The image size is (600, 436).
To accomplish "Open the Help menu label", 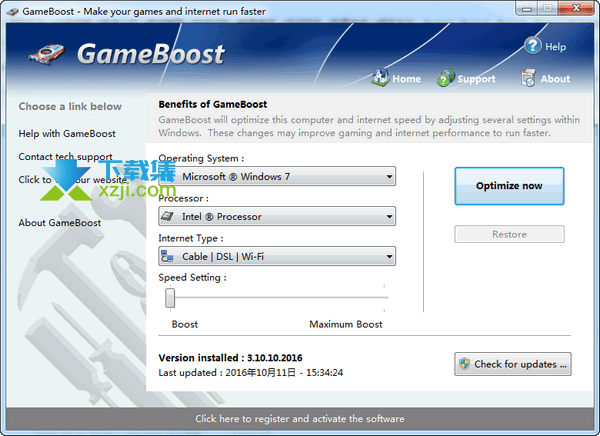I will (556, 47).
